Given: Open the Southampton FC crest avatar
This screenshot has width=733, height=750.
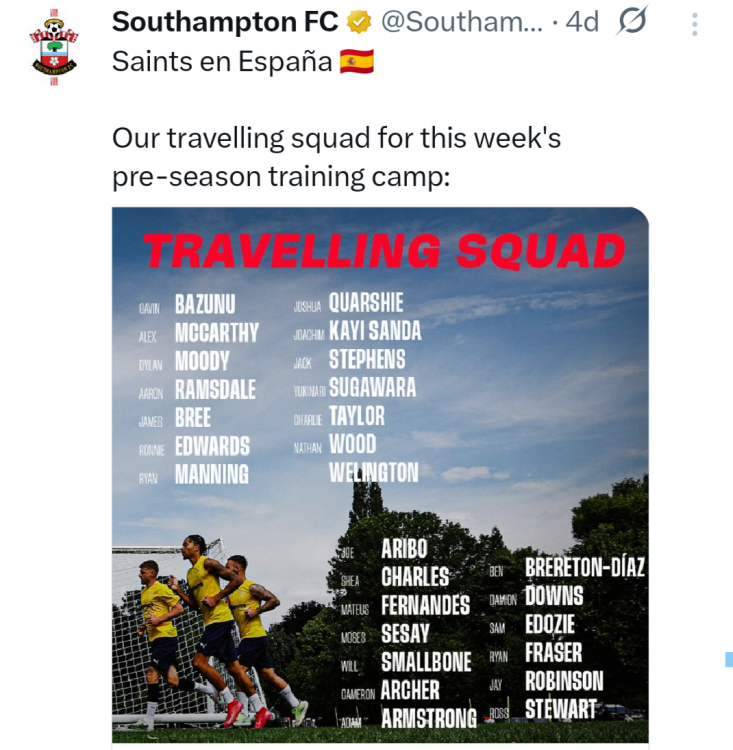Looking at the screenshot, I should (x=54, y=46).
